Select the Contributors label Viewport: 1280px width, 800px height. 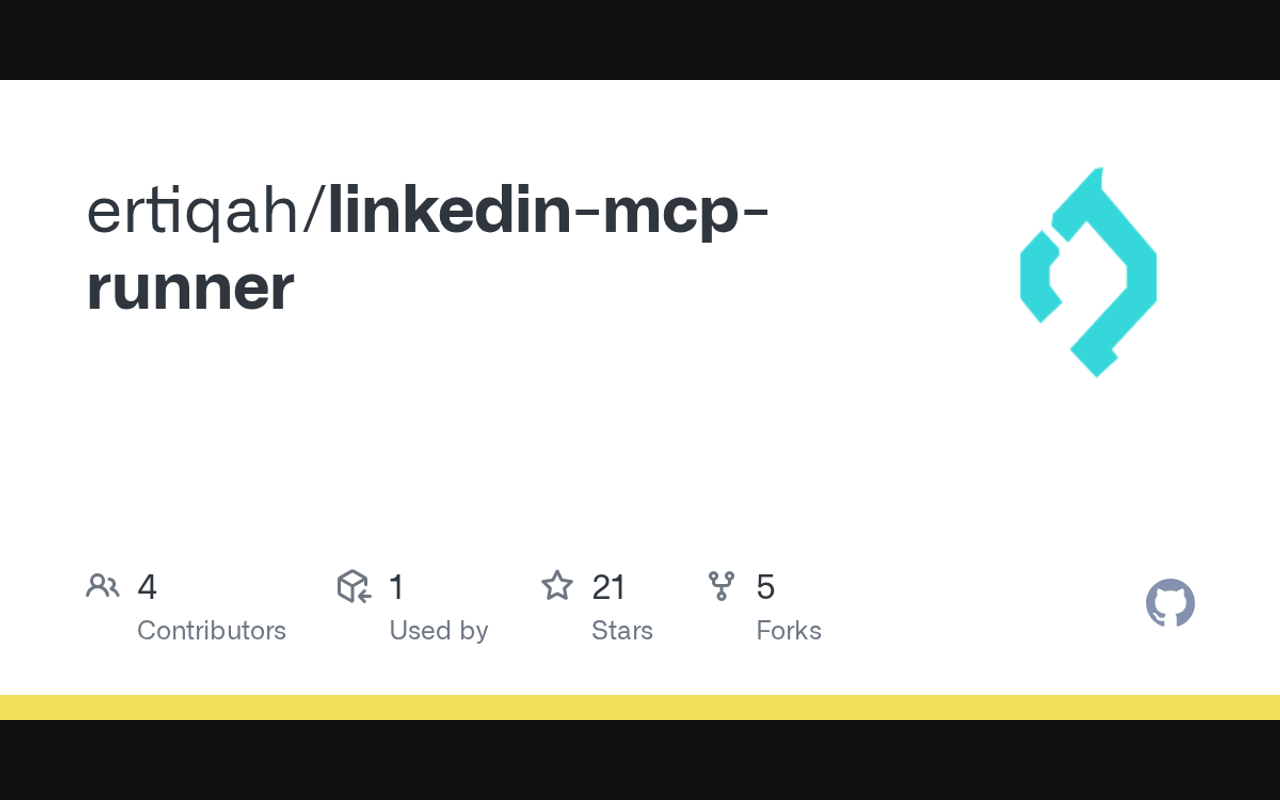[x=211, y=631]
